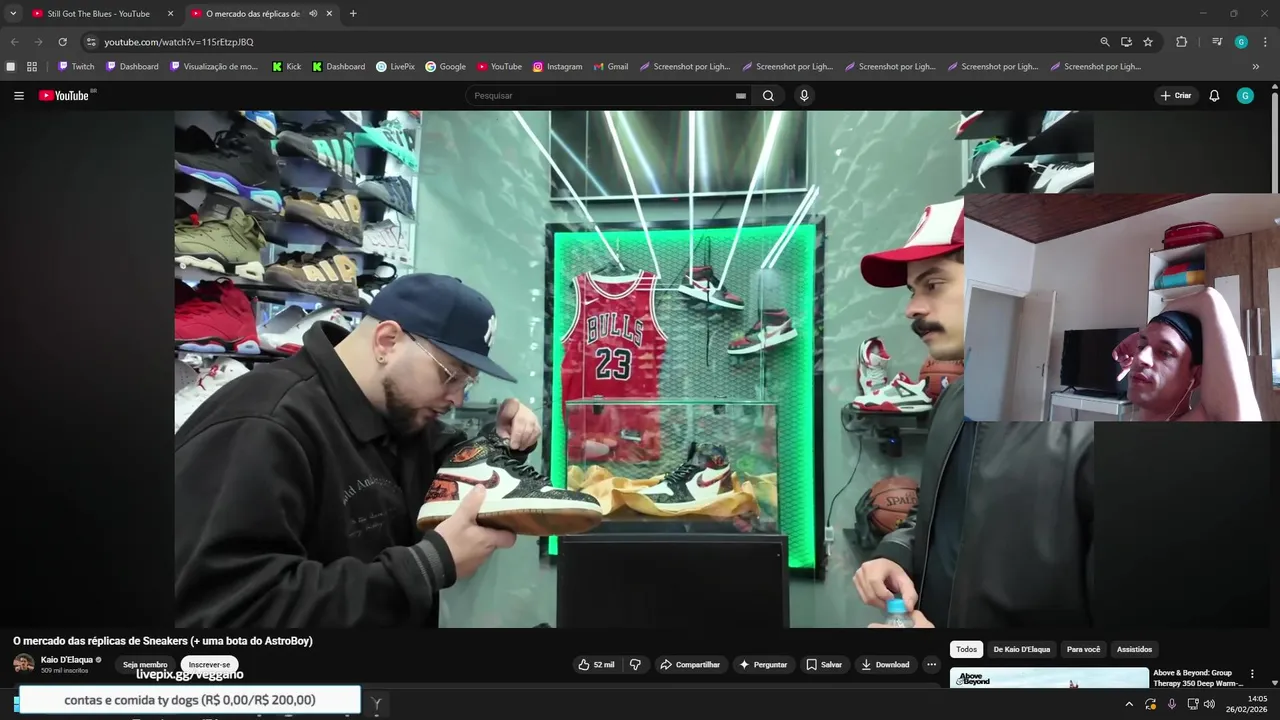Image resolution: width=1280 pixels, height=720 pixels.
Task: Pause the sneaker video by clicking the player
Action: [x=634, y=369]
